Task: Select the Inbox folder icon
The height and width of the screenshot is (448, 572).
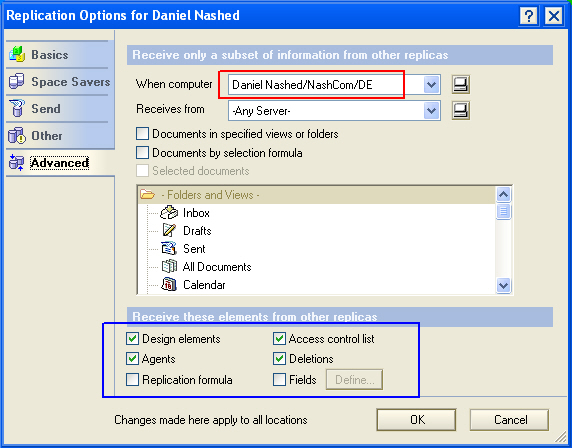Action: (169, 213)
